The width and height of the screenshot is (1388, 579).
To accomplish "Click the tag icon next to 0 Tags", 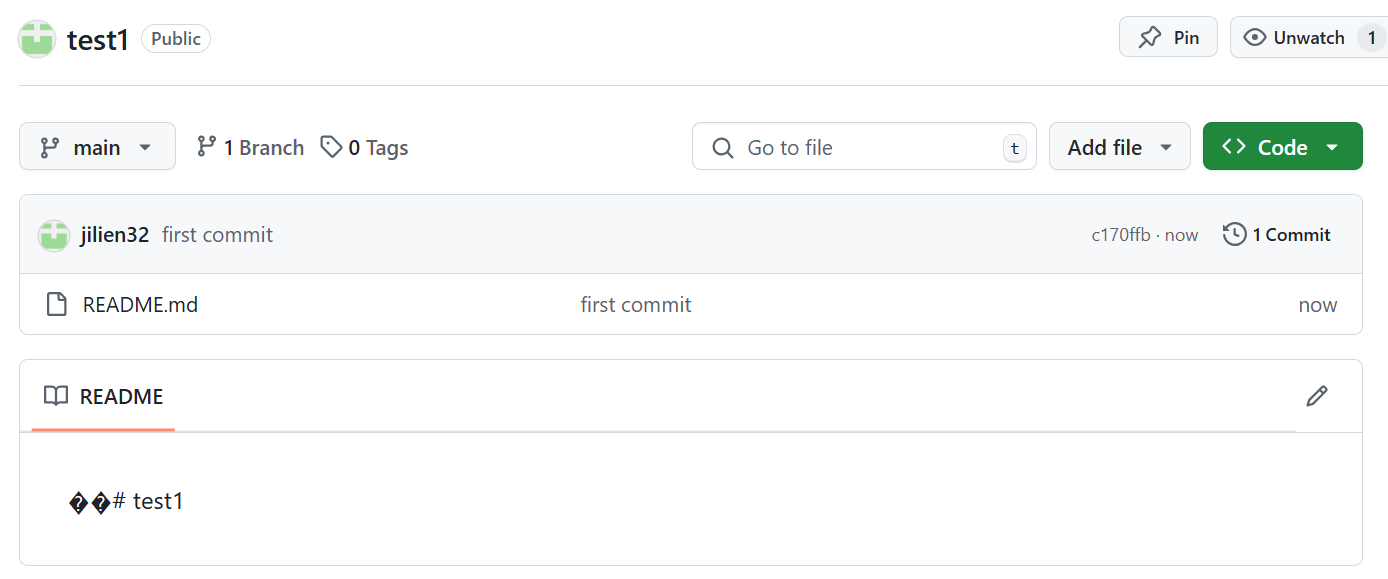I will [x=331, y=147].
